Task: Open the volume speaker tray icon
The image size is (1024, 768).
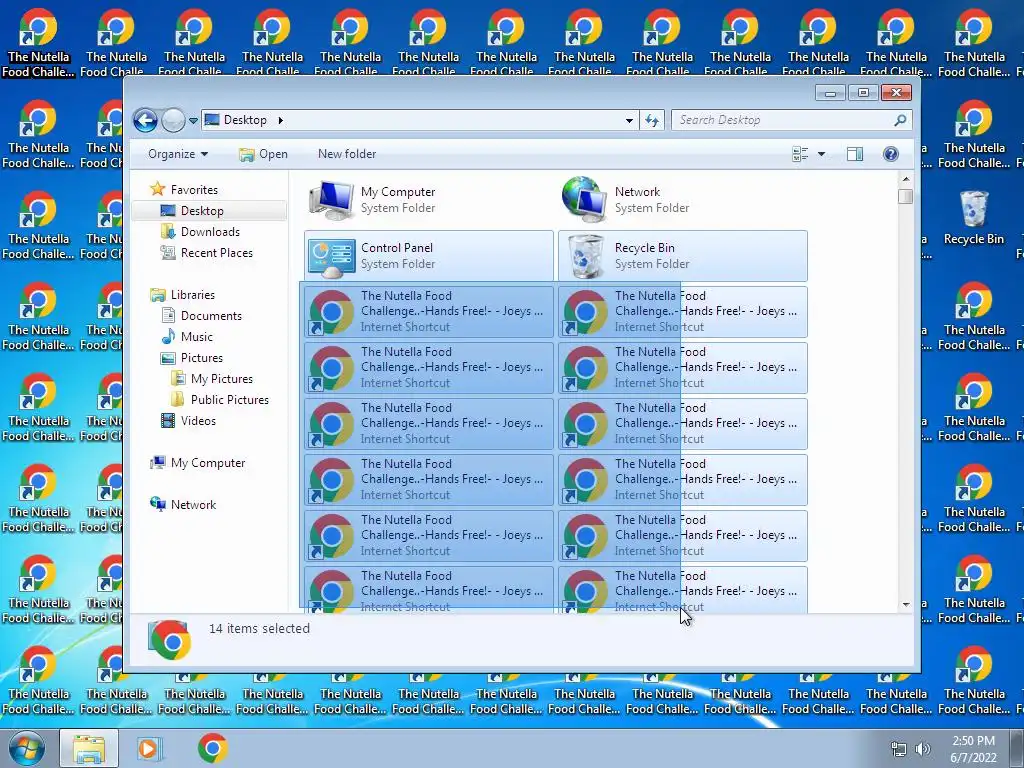Action: 923,749
